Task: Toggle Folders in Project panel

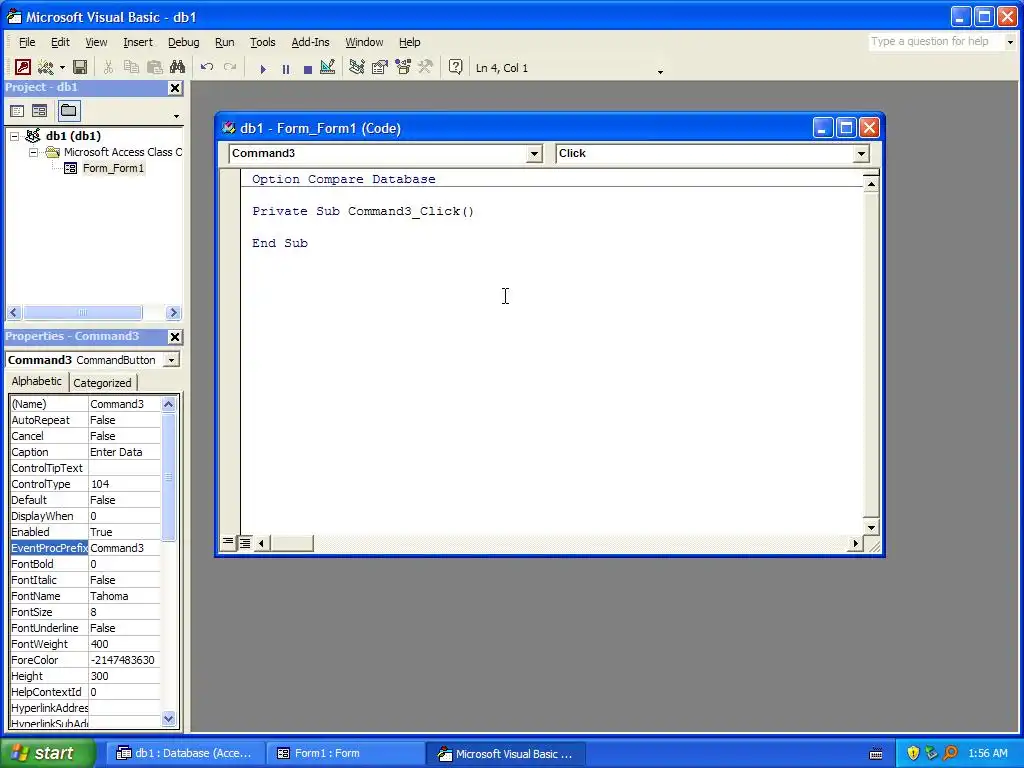Action: point(69,111)
